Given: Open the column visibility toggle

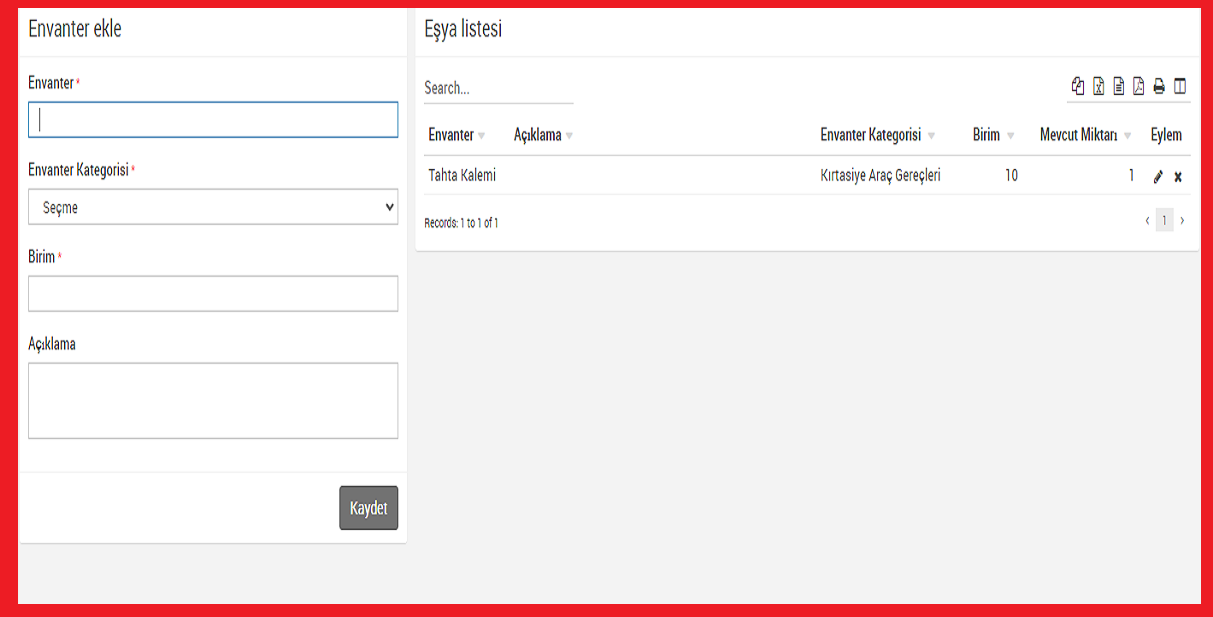Looking at the screenshot, I should [x=1180, y=87].
